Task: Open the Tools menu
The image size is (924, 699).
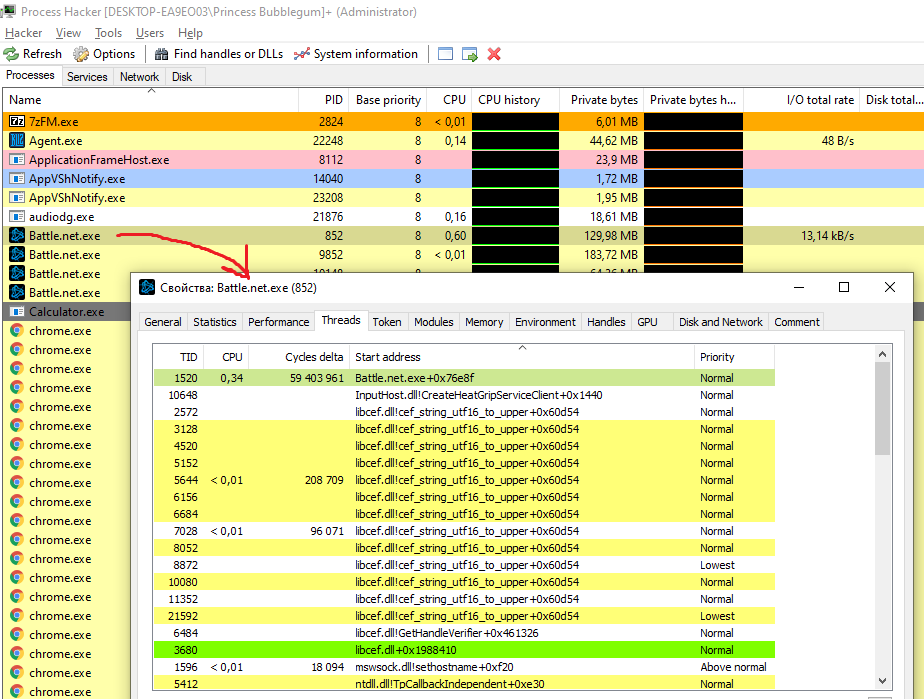Action: coord(108,33)
